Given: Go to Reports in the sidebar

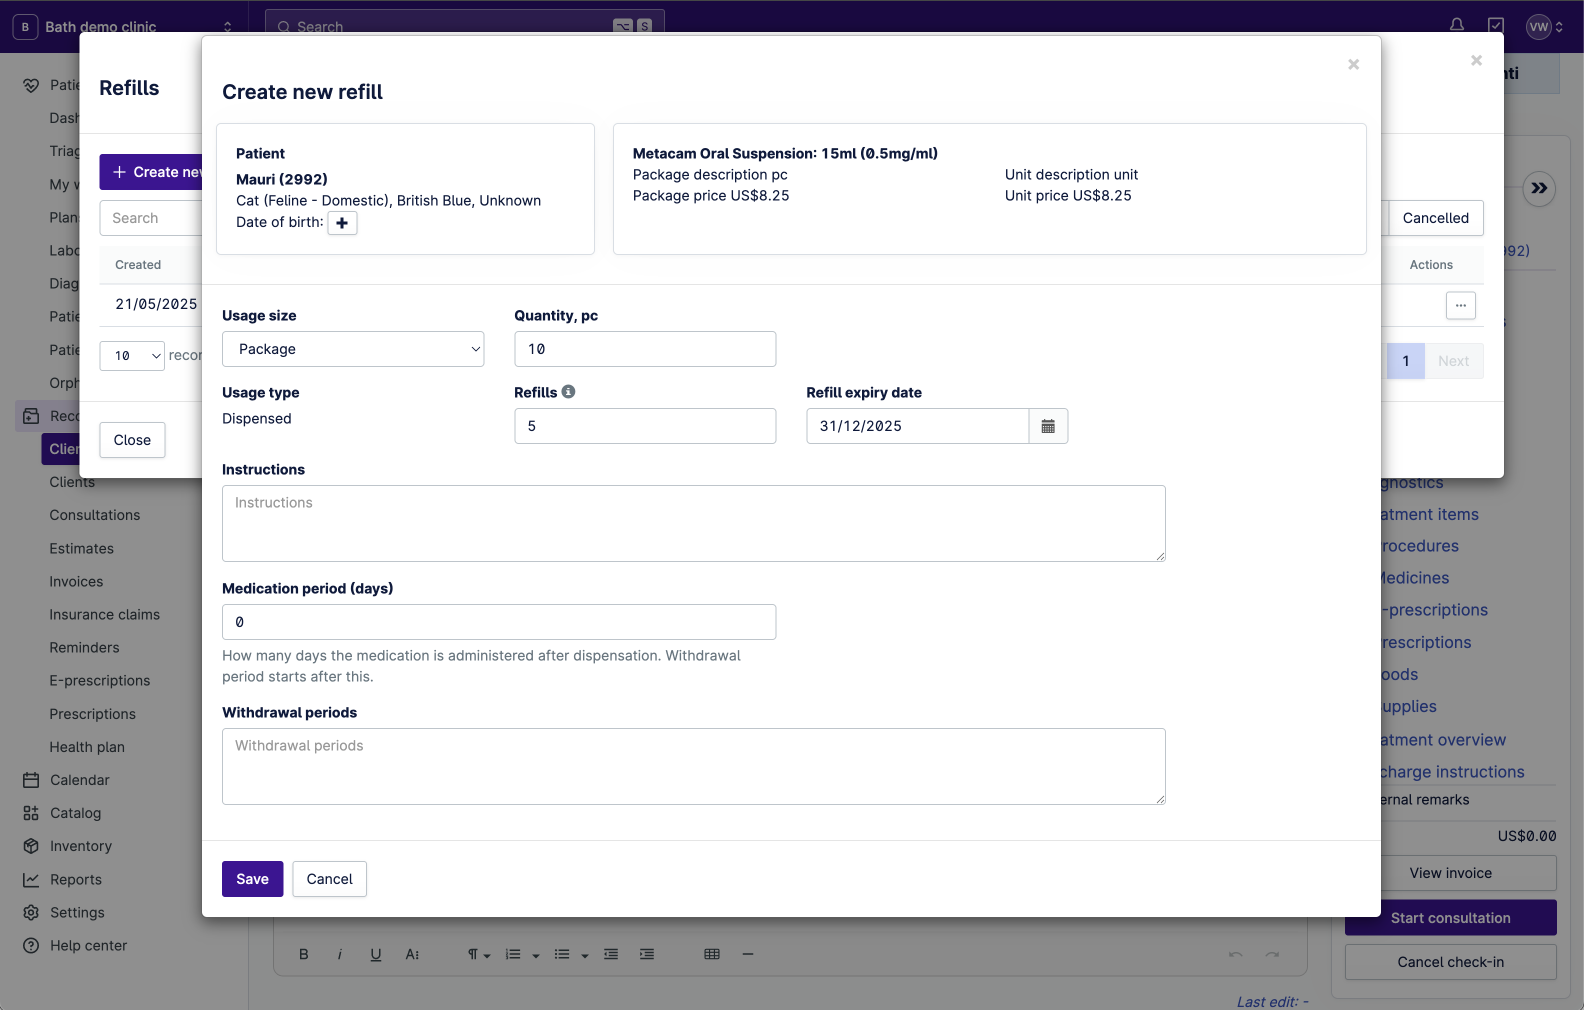Looking at the screenshot, I should coord(76,880).
